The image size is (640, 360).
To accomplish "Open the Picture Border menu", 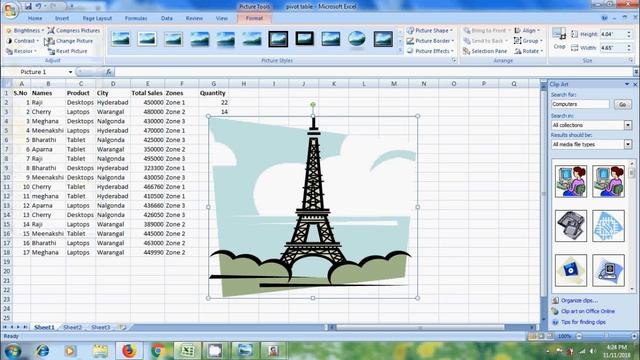I will [x=431, y=41].
